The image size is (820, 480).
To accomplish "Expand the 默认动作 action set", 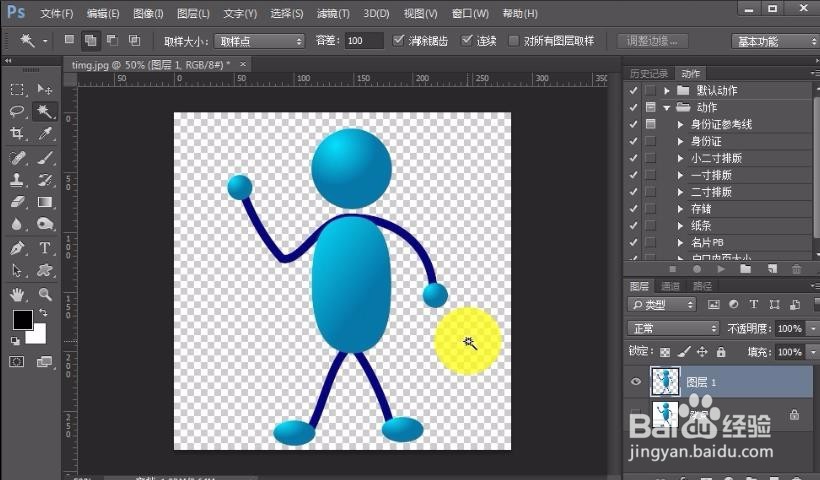I will pos(667,90).
